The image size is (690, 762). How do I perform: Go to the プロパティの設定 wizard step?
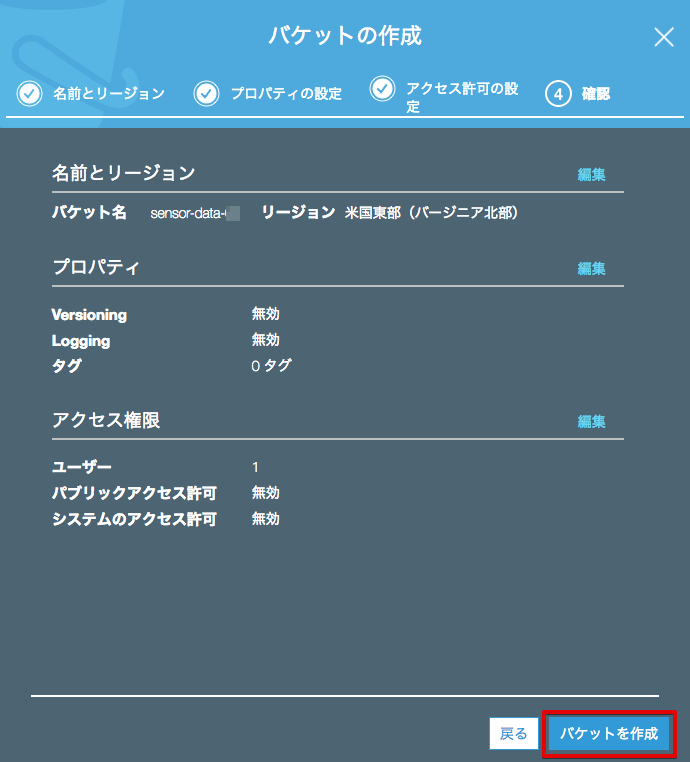[286, 93]
